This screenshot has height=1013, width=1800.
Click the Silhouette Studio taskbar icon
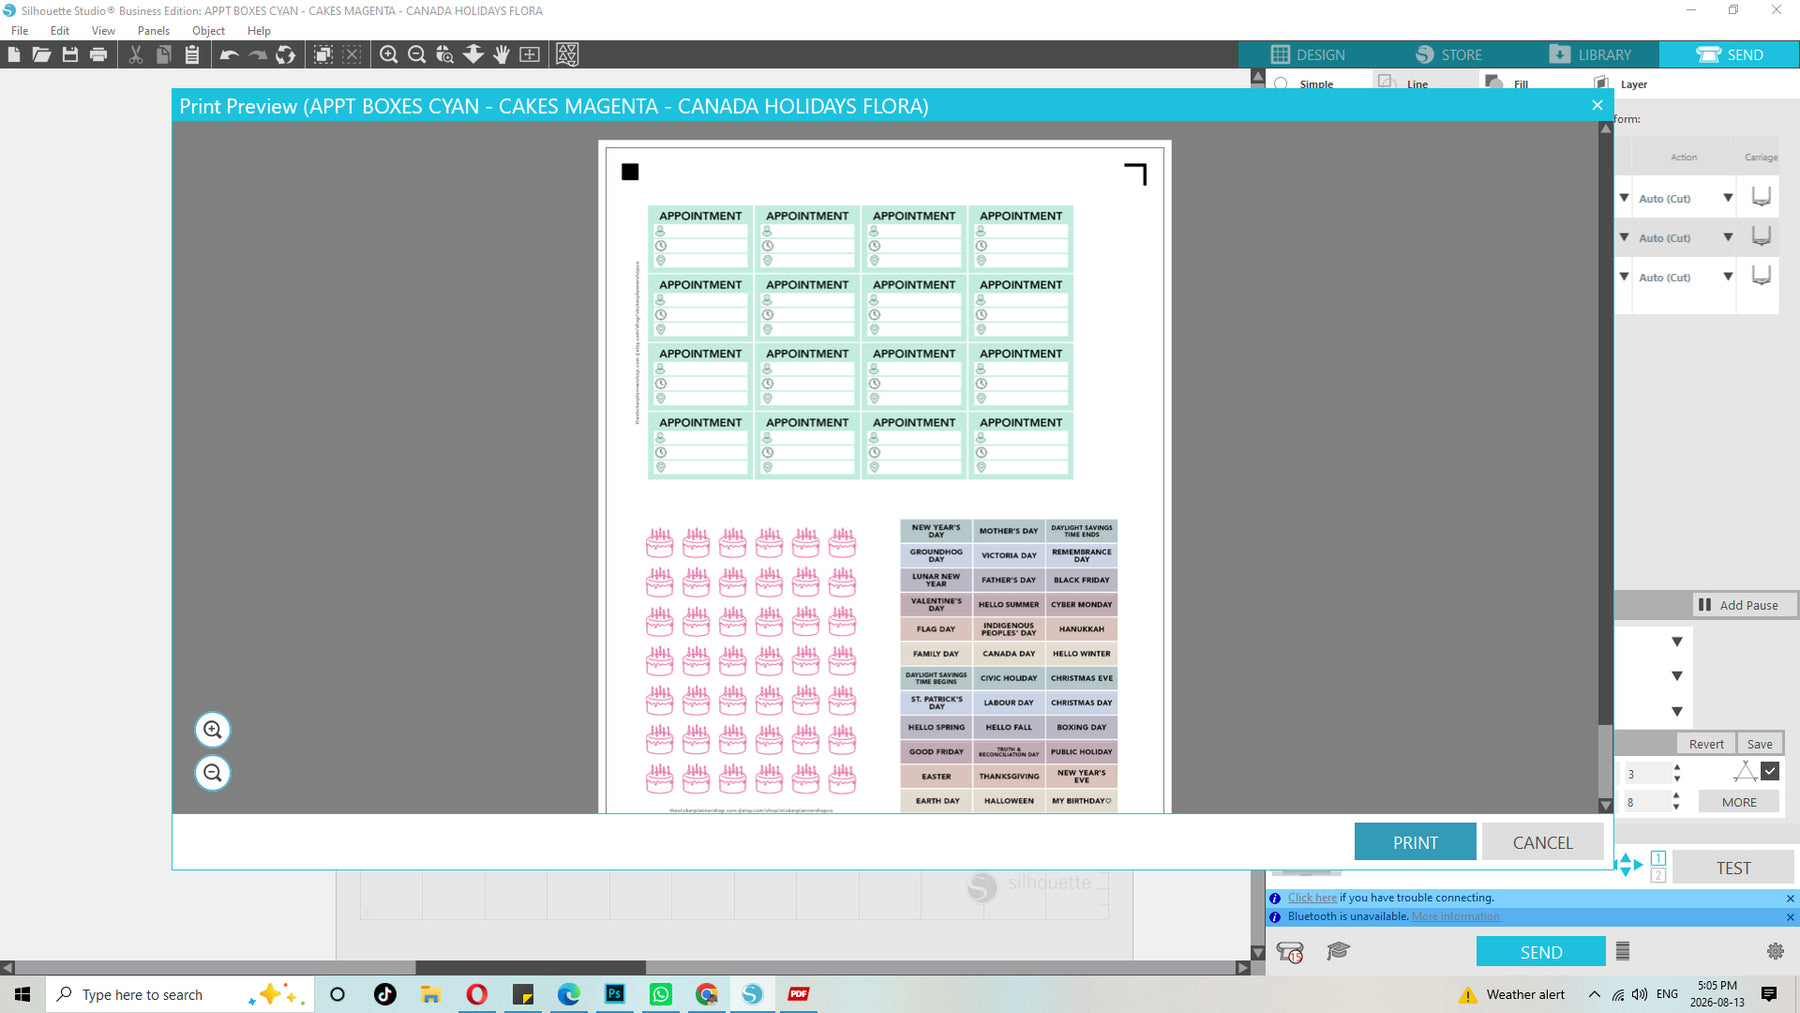(x=752, y=994)
